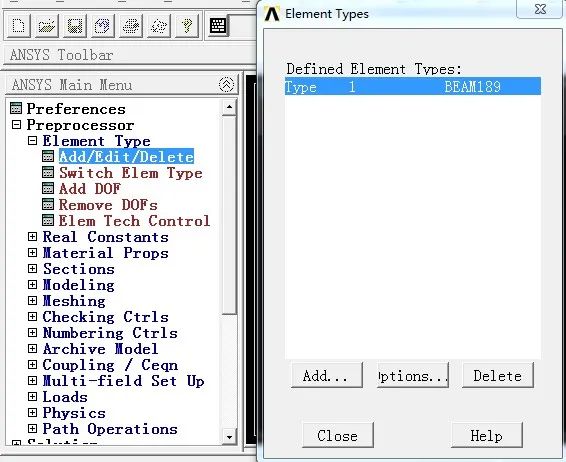Click the Material Props label
The image size is (566, 462).
[105, 253]
